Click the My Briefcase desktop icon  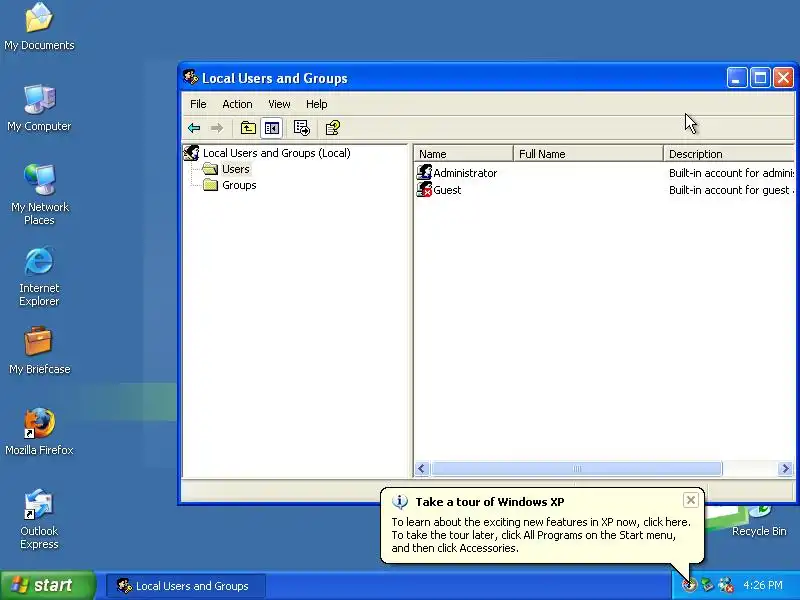tap(39, 351)
